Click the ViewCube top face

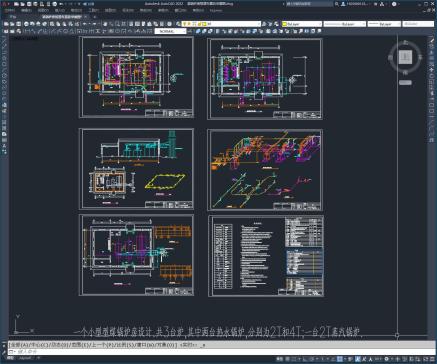point(405,57)
